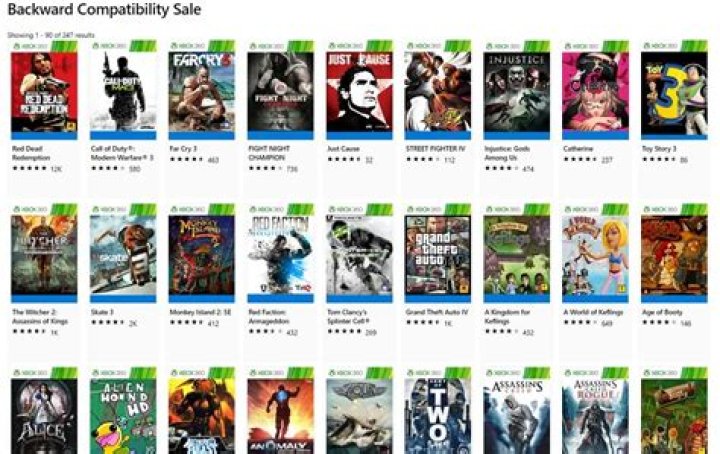Screen dimensions: 720x454
Task: Click the Catherine game cover
Action: click(596, 92)
